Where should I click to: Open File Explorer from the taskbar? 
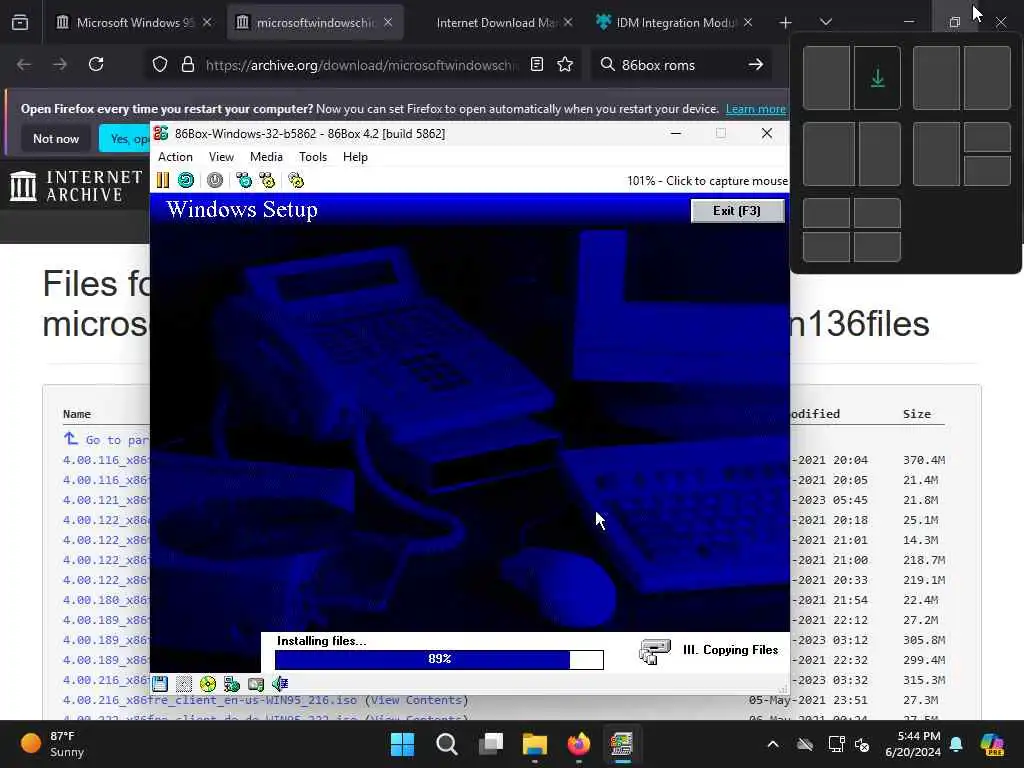[534, 744]
